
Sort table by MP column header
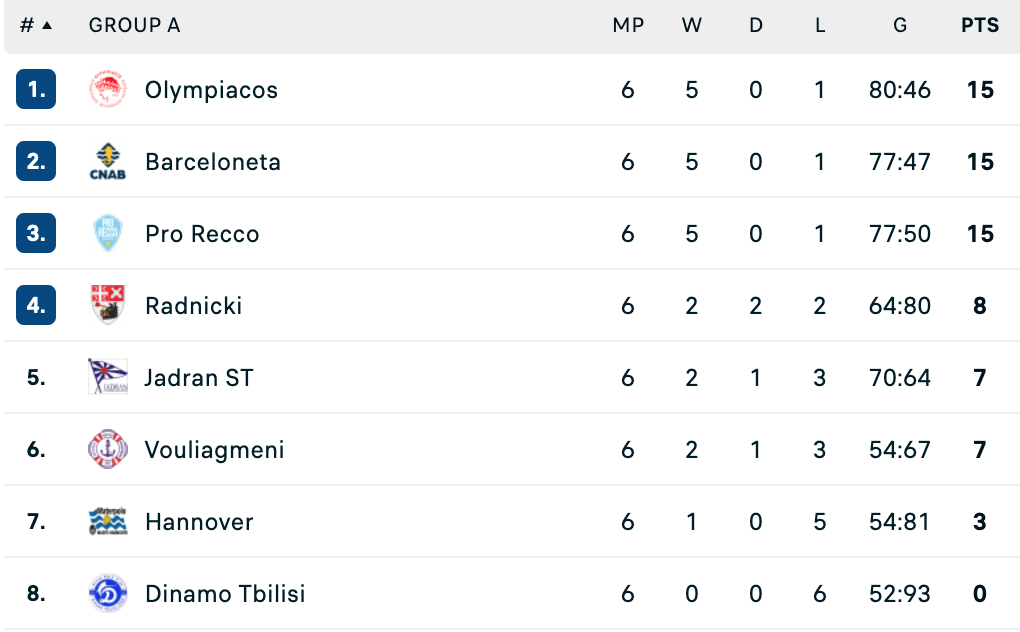628,26
